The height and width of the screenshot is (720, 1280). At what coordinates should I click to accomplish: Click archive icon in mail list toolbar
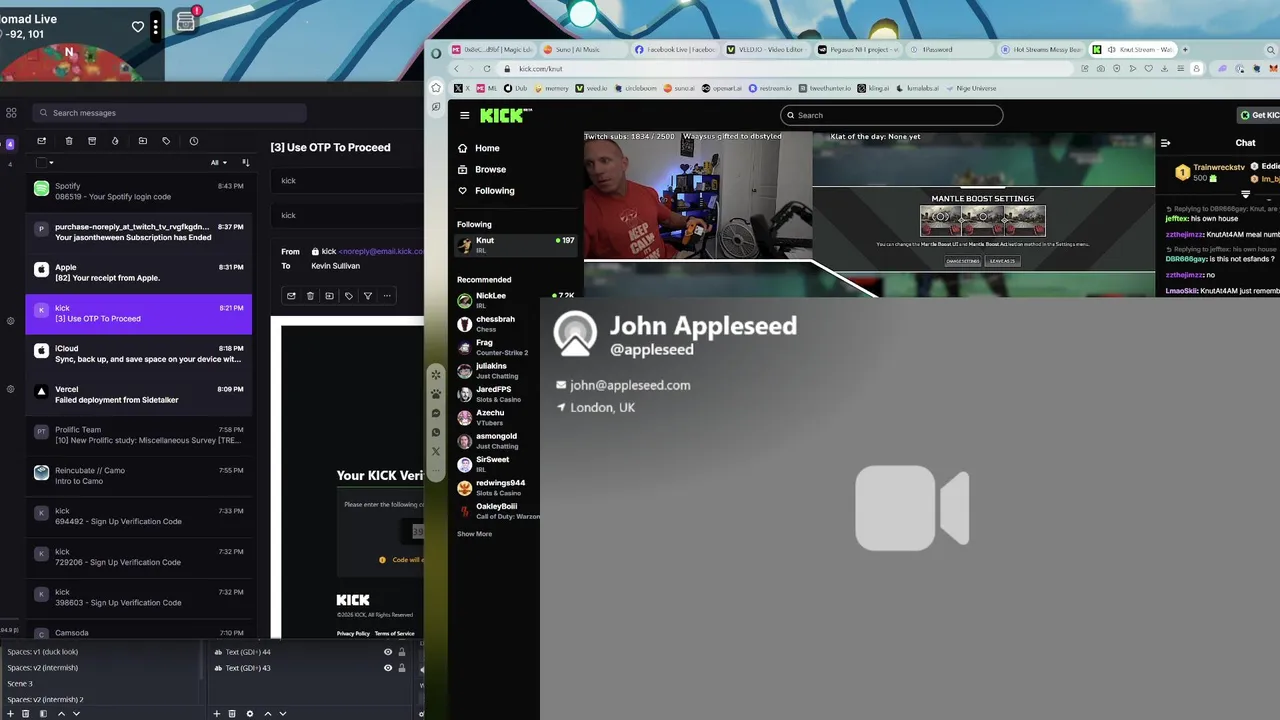(x=92, y=141)
